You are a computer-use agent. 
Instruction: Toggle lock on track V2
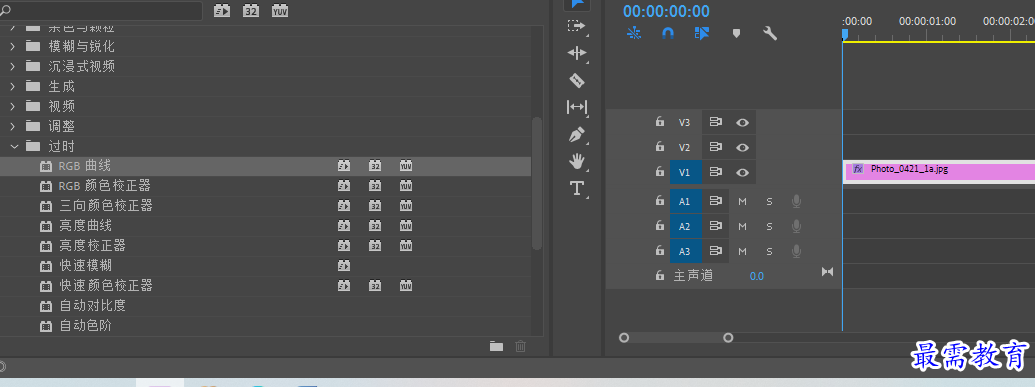[659, 147]
